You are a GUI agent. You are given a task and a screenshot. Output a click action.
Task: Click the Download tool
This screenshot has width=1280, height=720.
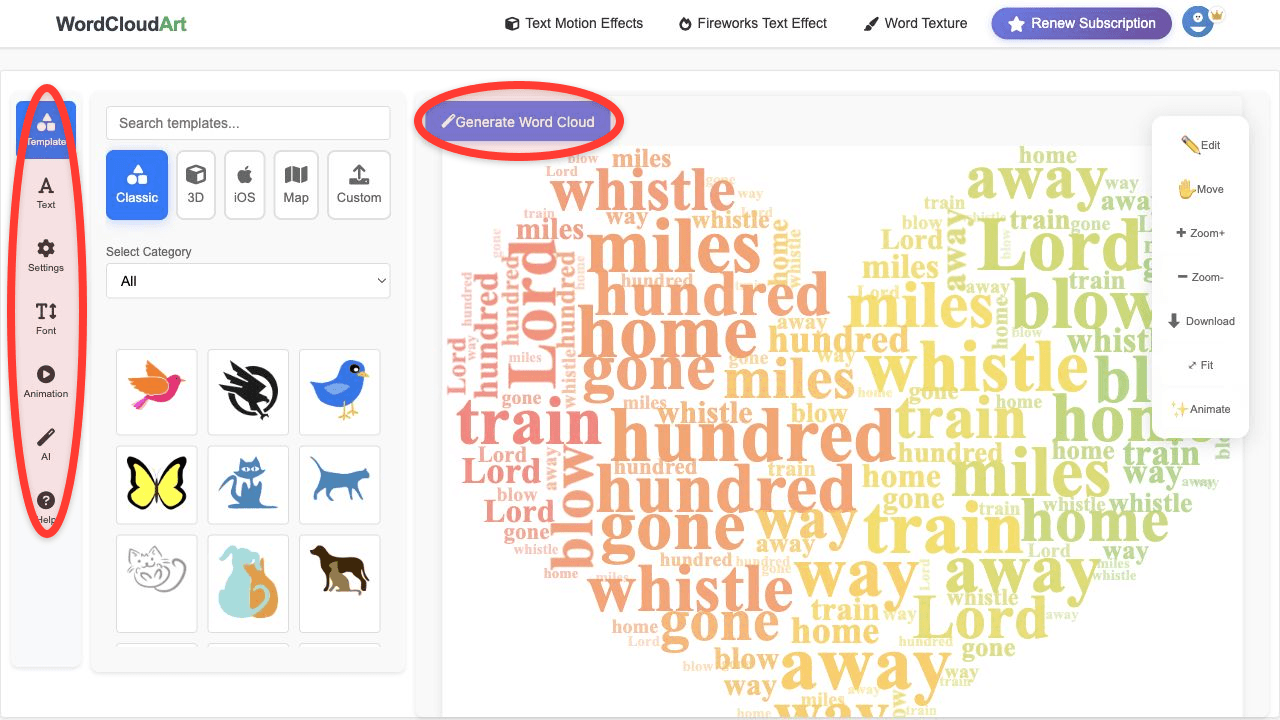point(1200,321)
